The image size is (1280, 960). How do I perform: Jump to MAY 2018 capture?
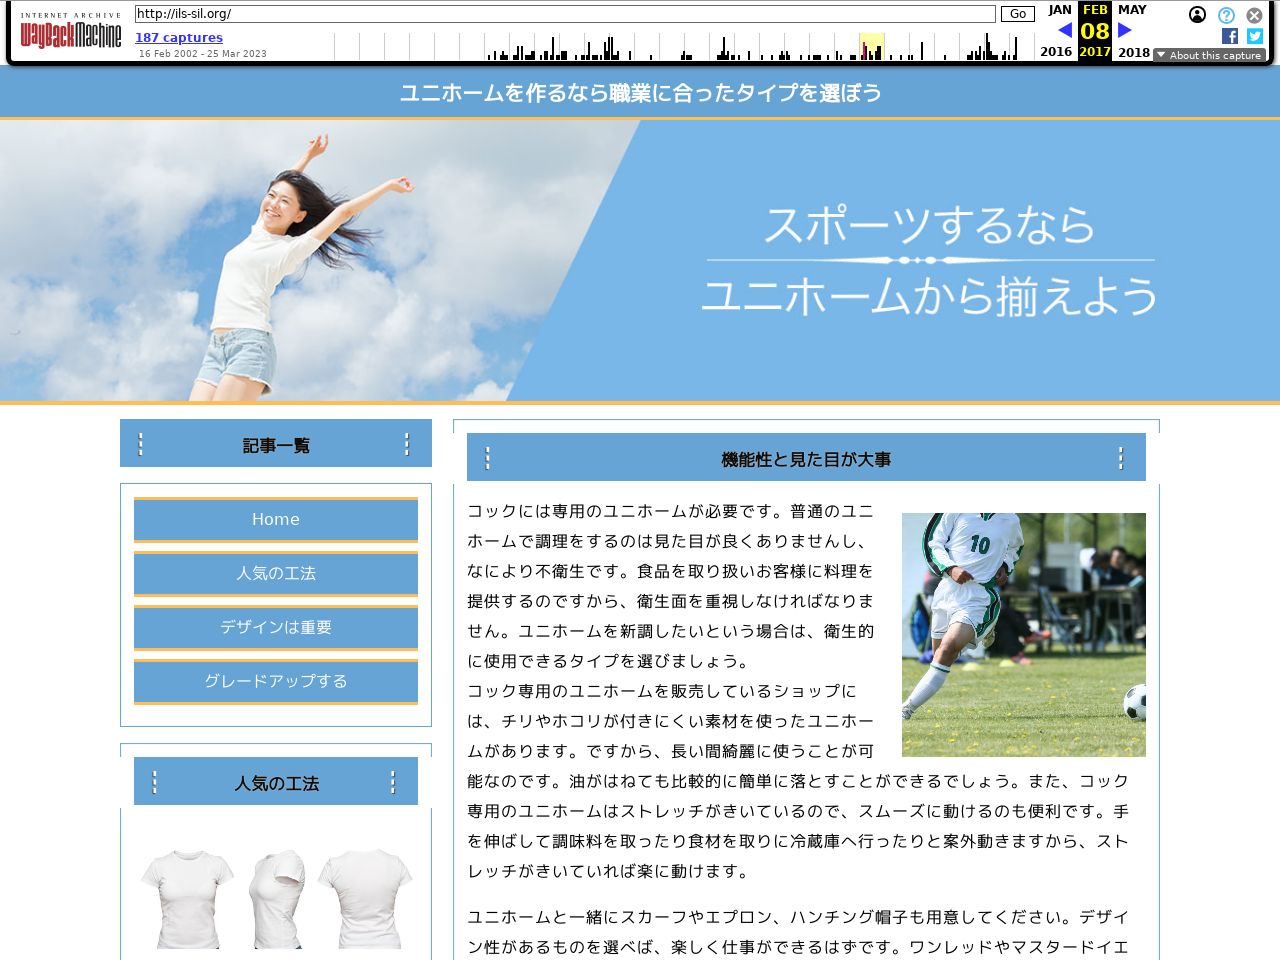[x=1132, y=10]
